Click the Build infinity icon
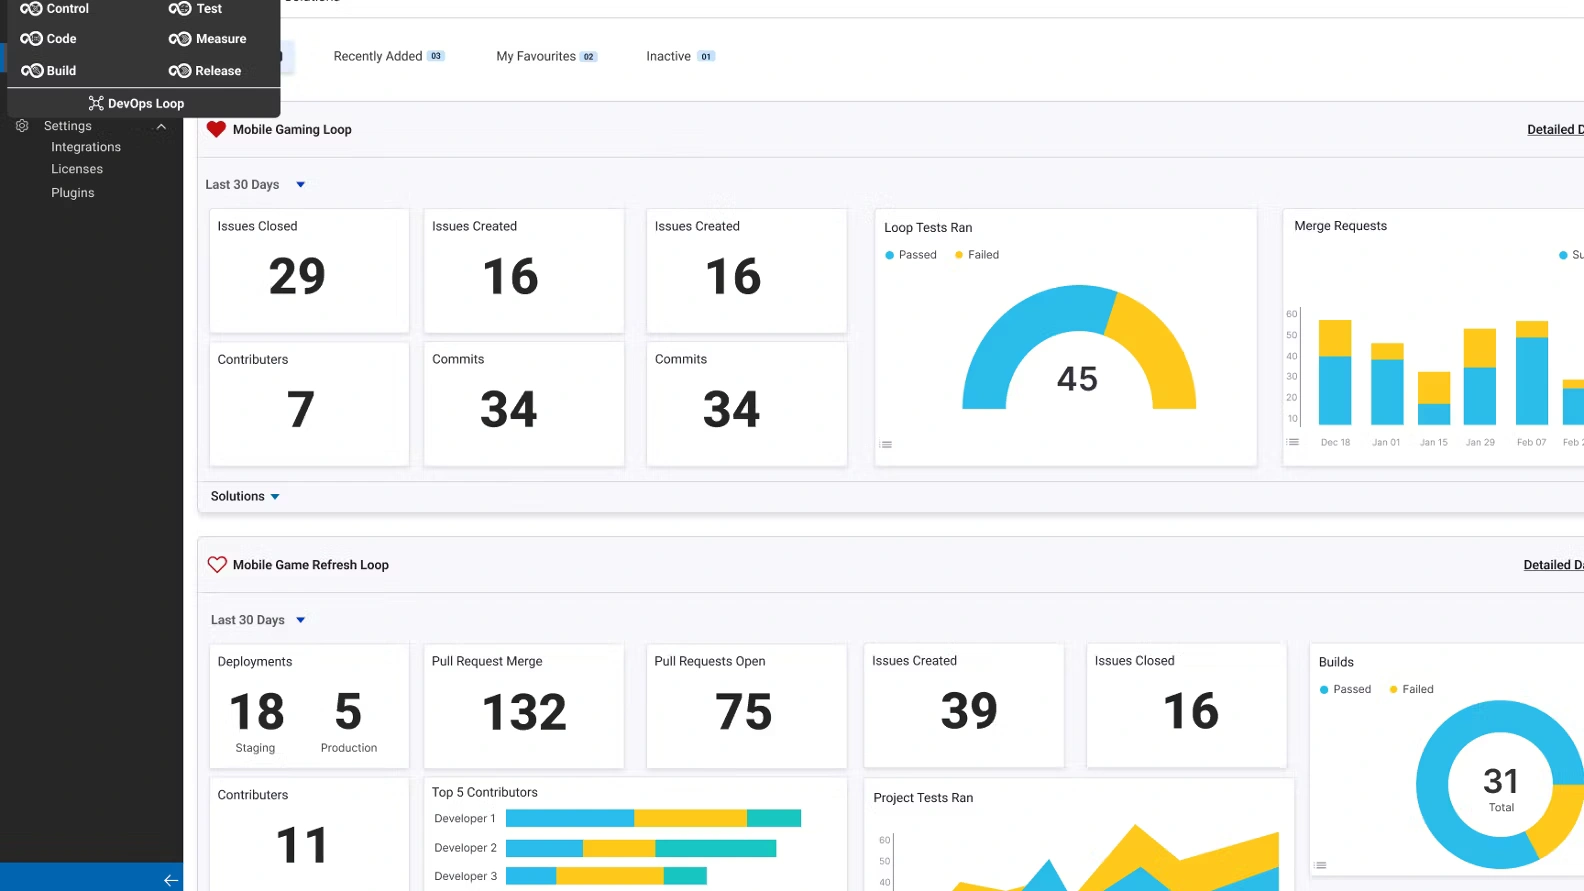The image size is (1584, 891). 32,71
